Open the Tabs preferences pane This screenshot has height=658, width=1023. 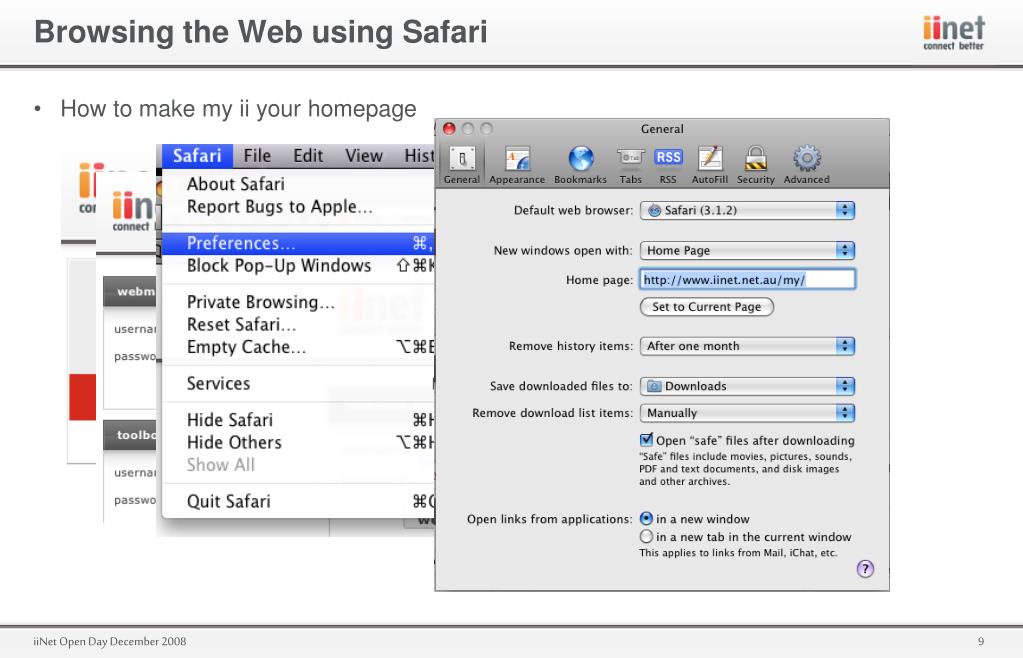(630, 164)
